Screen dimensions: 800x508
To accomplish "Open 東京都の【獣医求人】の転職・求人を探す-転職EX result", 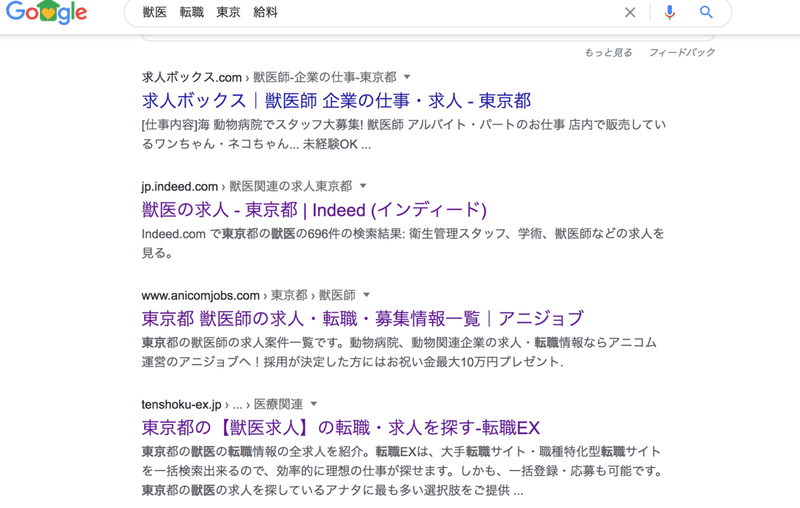I will click(x=341, y=427).
